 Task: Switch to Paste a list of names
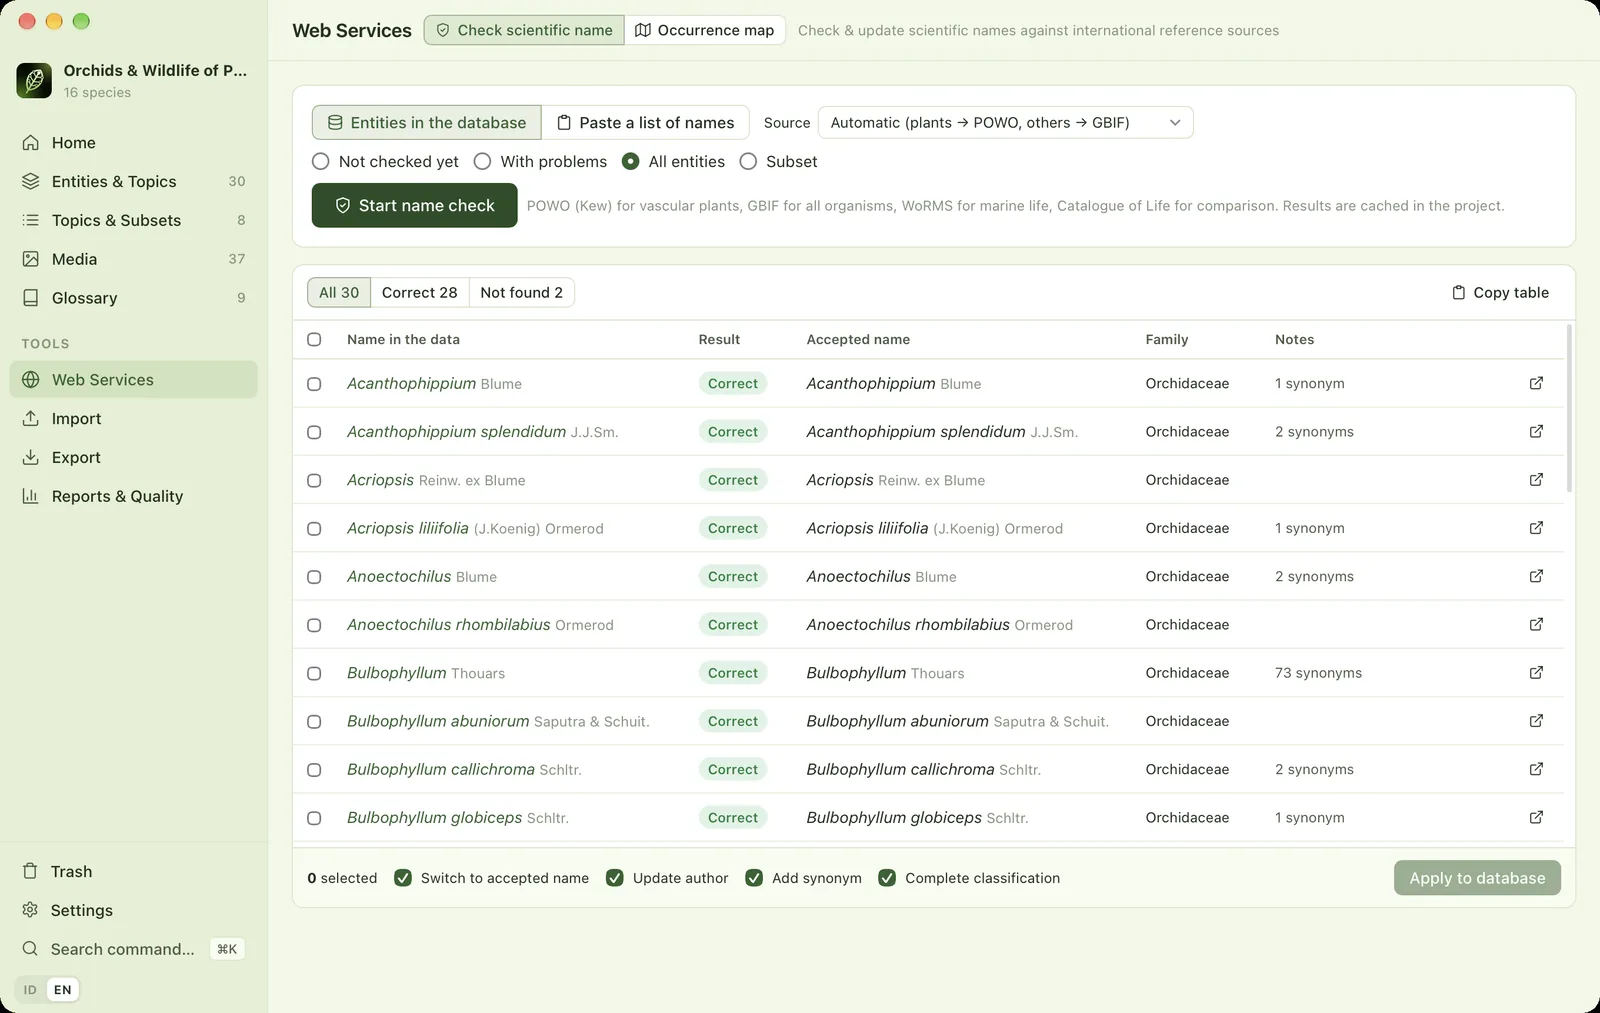(645, 122)
